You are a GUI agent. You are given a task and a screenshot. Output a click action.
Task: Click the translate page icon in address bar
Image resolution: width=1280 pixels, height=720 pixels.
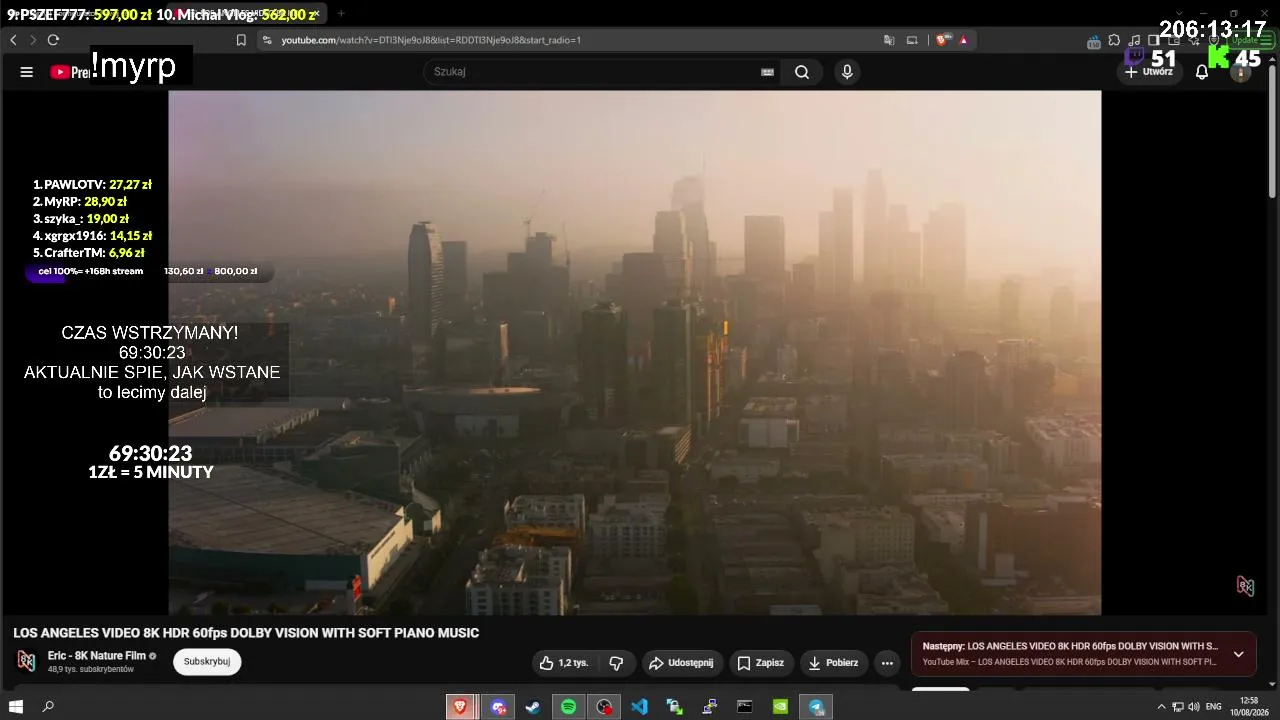tap(889, 40)
